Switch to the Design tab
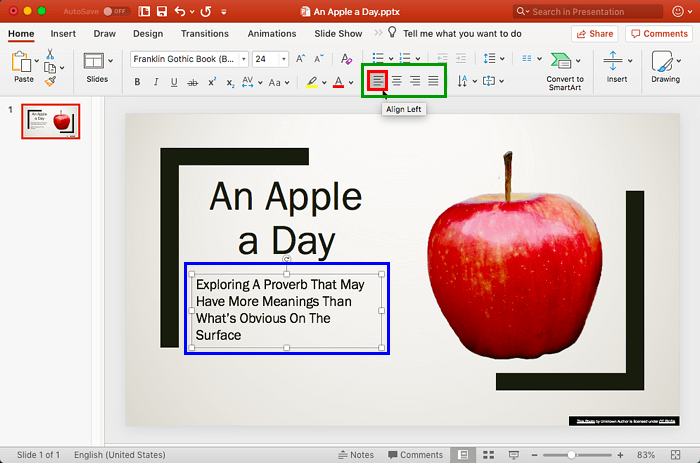The image size is (700, 463). point(148,33)
